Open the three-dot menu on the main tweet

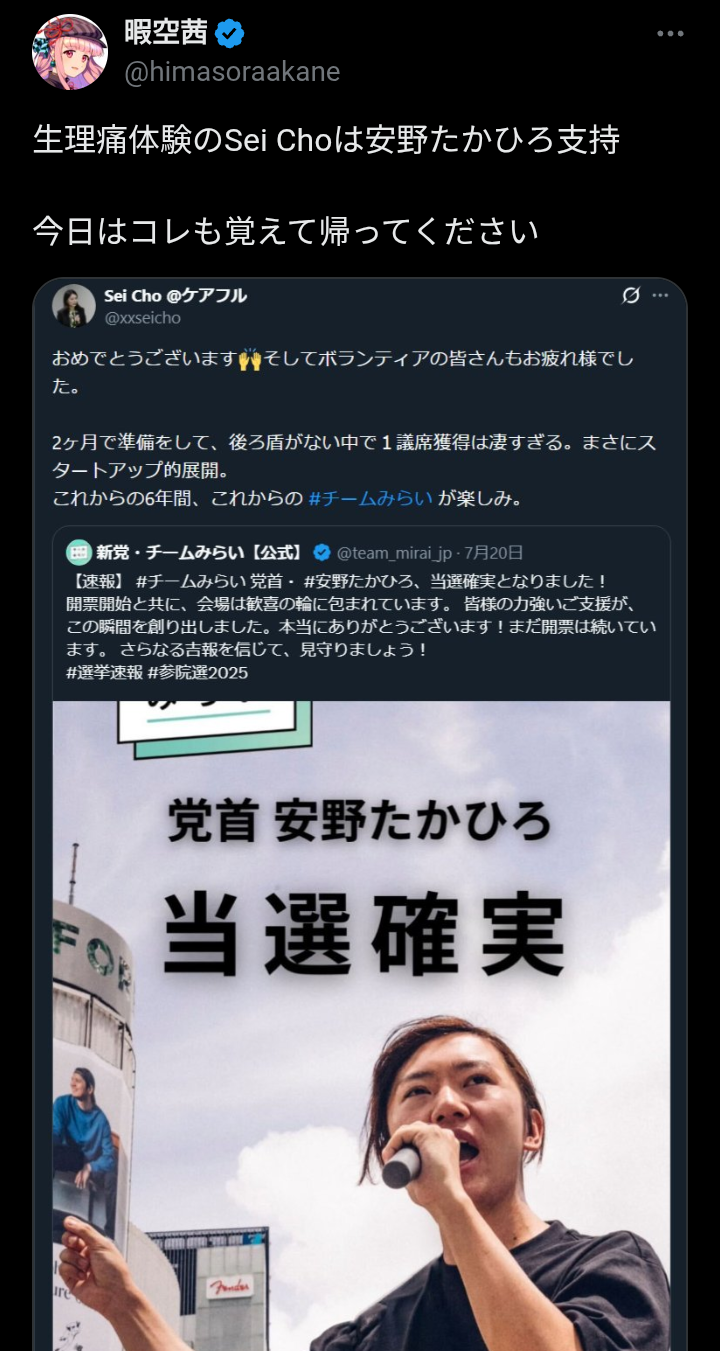coord(670,34)
